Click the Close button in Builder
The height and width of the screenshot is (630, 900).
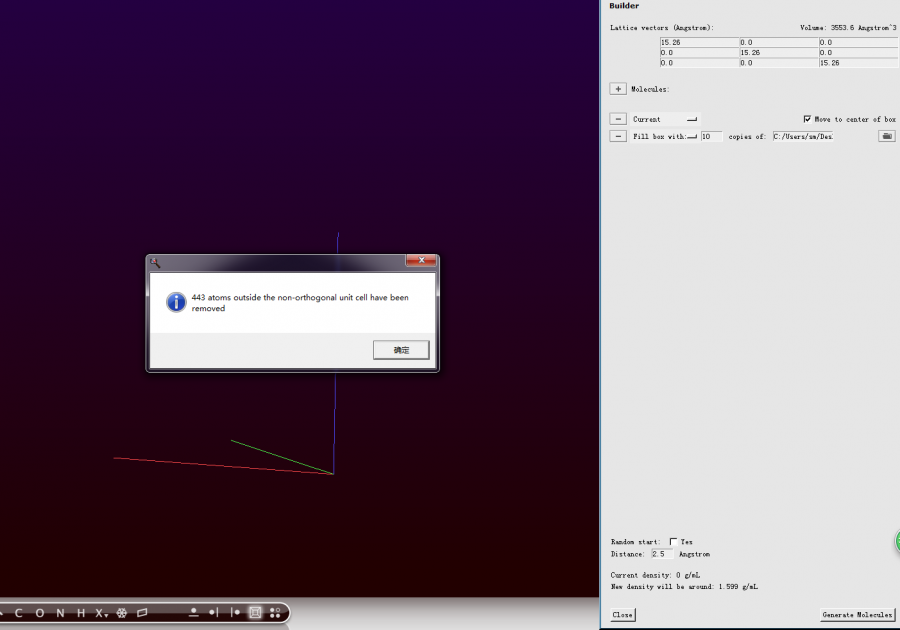pos(622,615)
